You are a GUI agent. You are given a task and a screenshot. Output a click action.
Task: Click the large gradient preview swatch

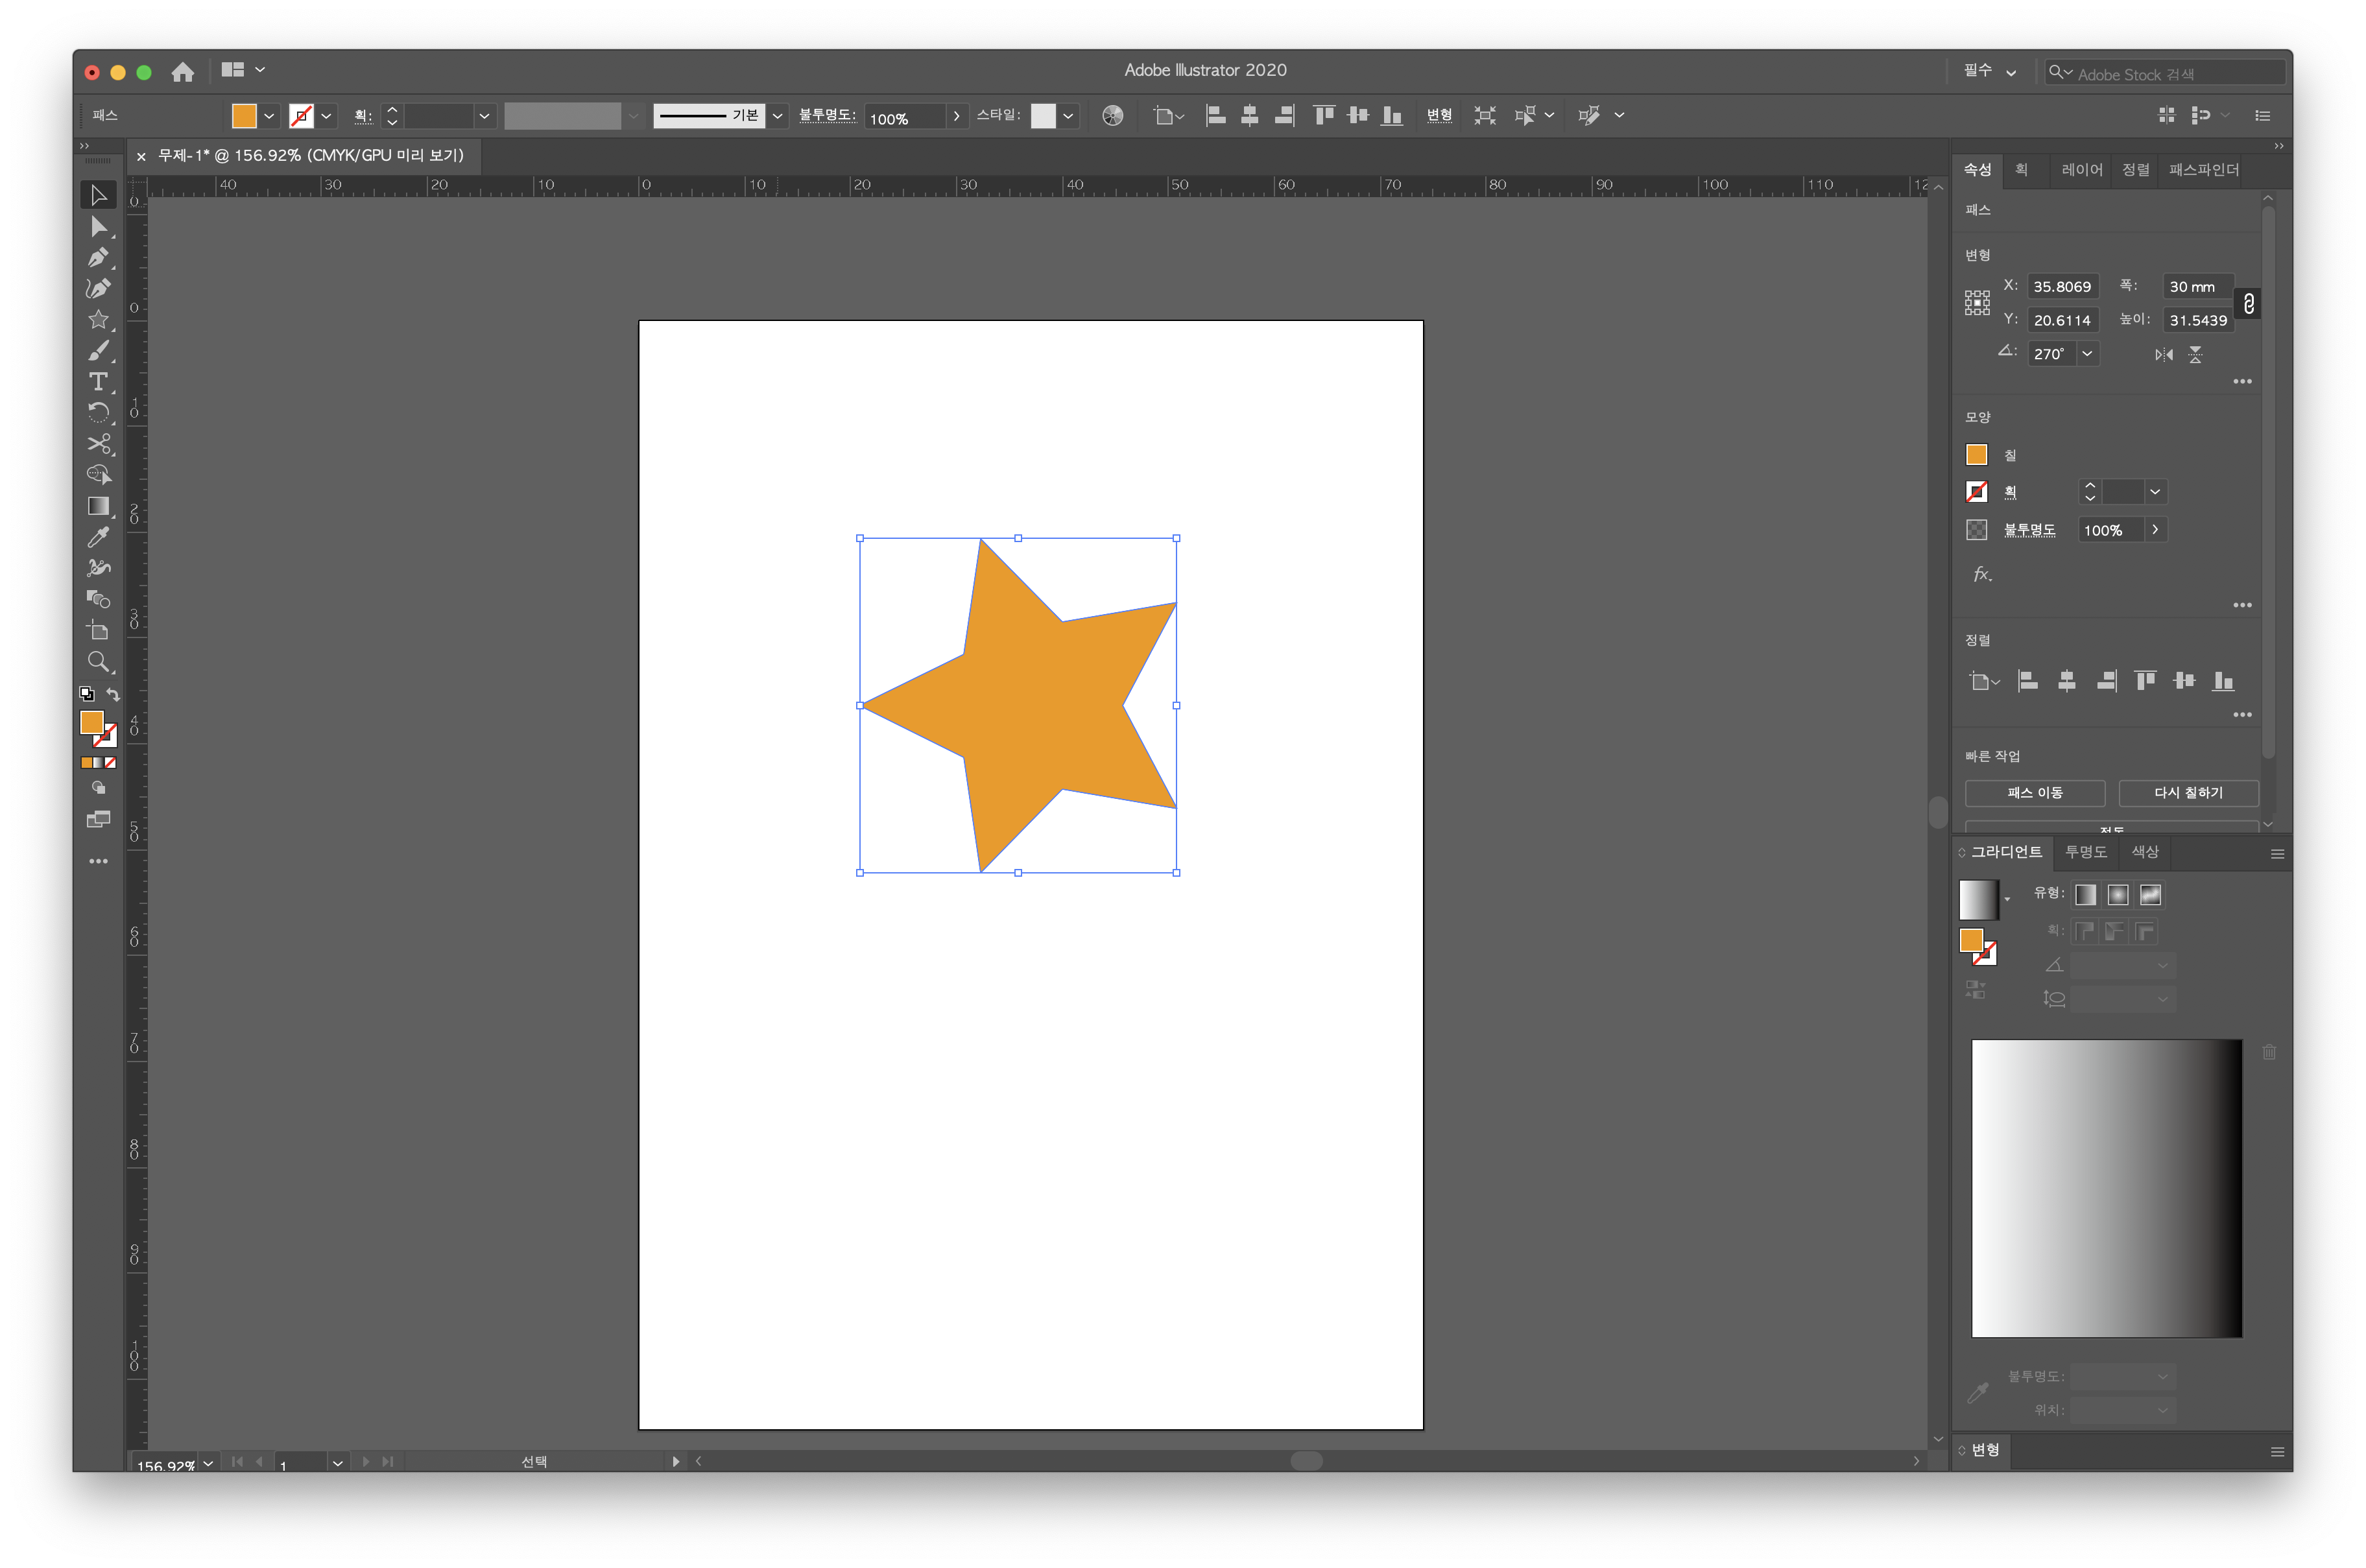point(2106,1188)
